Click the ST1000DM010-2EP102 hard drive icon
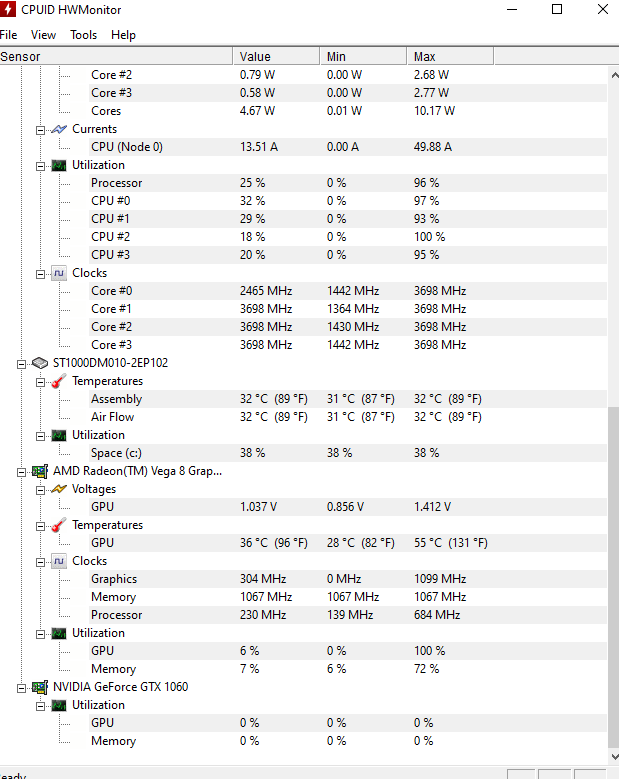The height and width of the screenshot is (779, 619). tap(40, 363)
